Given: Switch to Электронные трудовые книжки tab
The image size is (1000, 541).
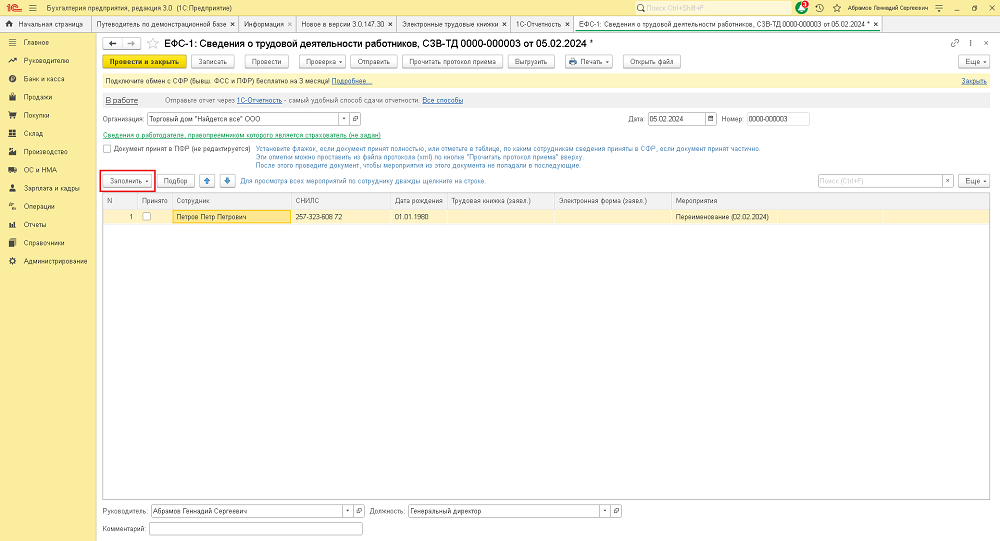Looking at the screenshot, I should (449, 23).
